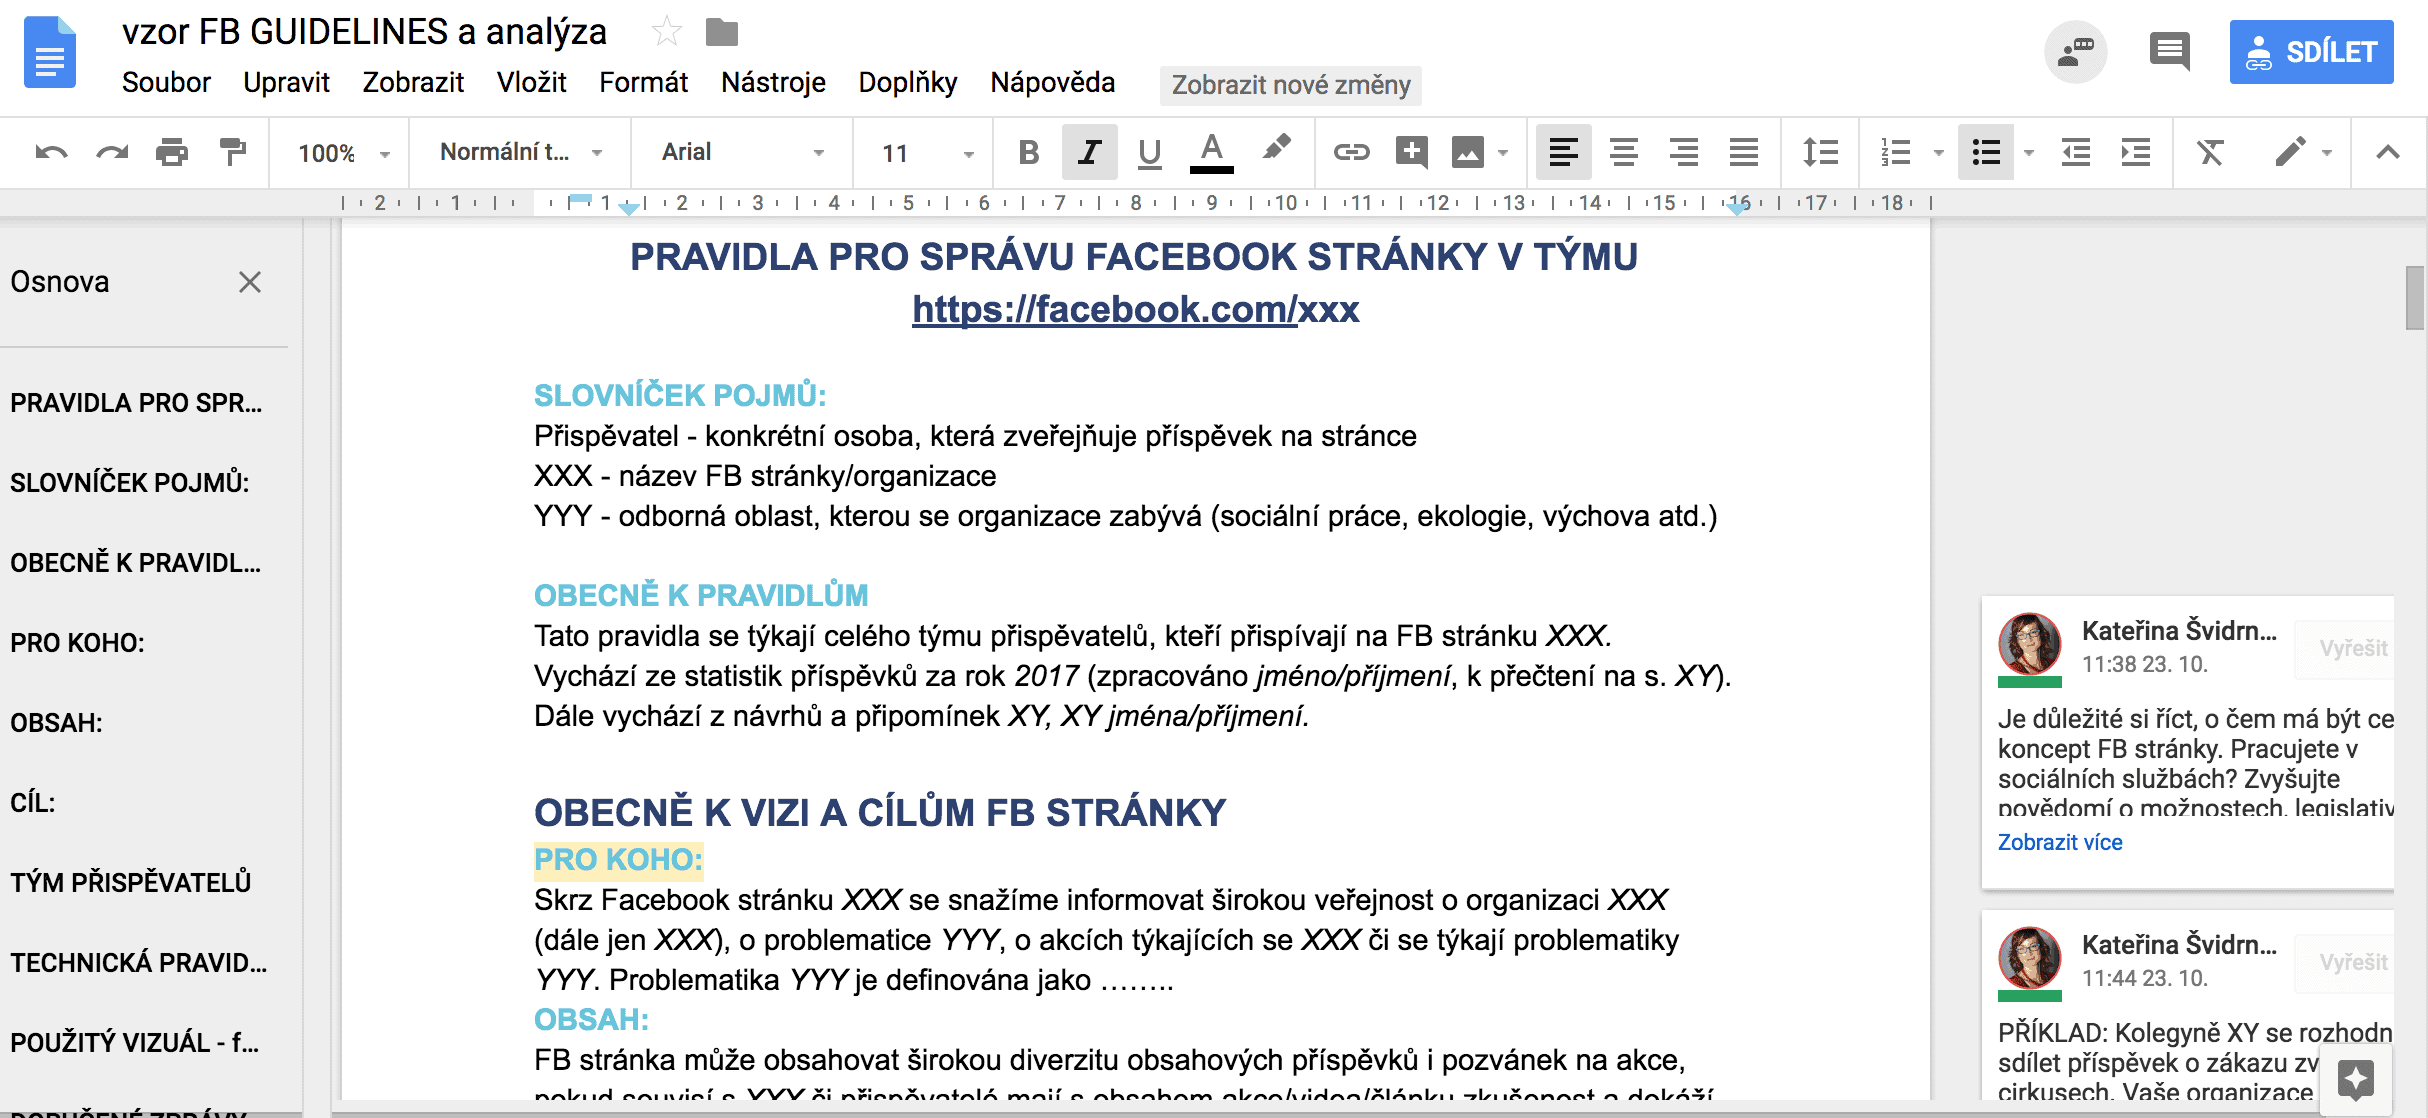Print the document using printer icon

click(x=172, y=152)
